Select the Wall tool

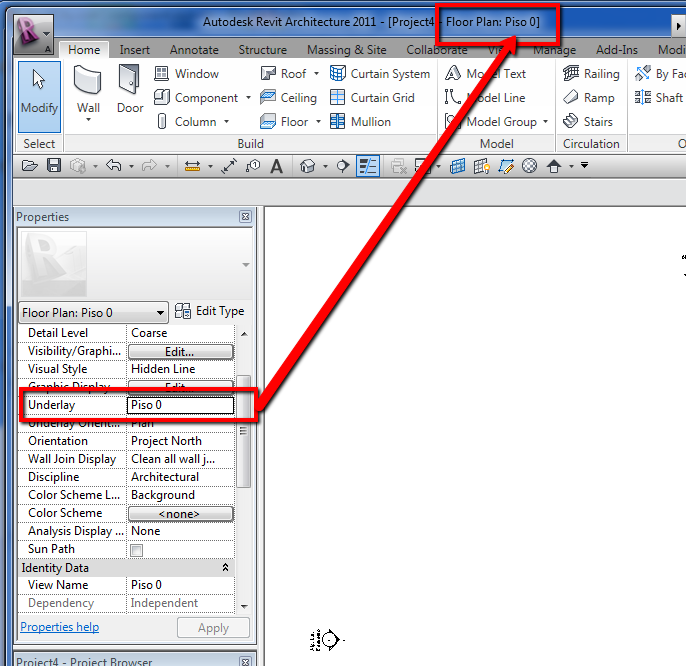(x=88, y=93)
